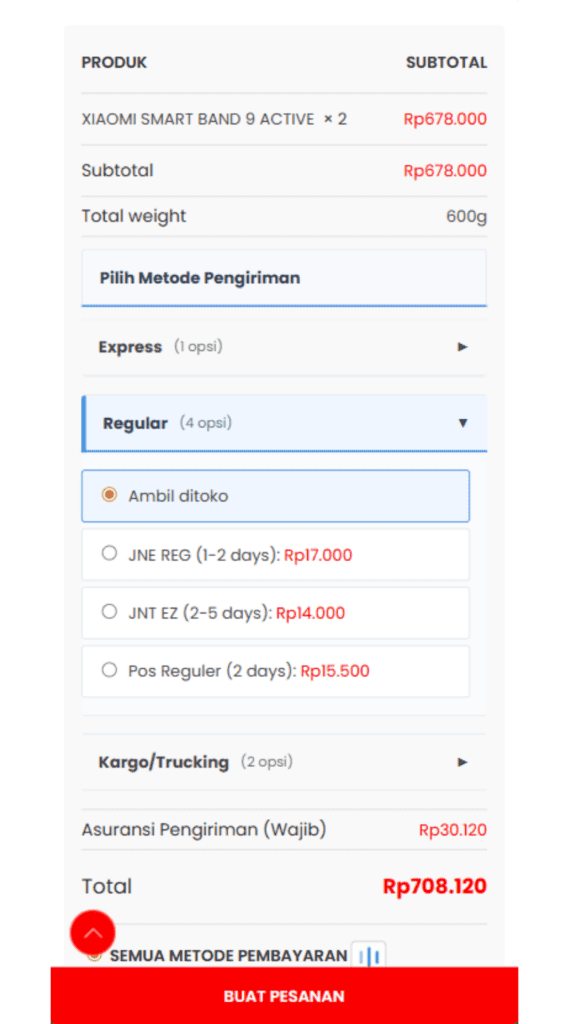
Task: Click the JNE REG Rp17.000 price label
Action: (x=318, y=555)
